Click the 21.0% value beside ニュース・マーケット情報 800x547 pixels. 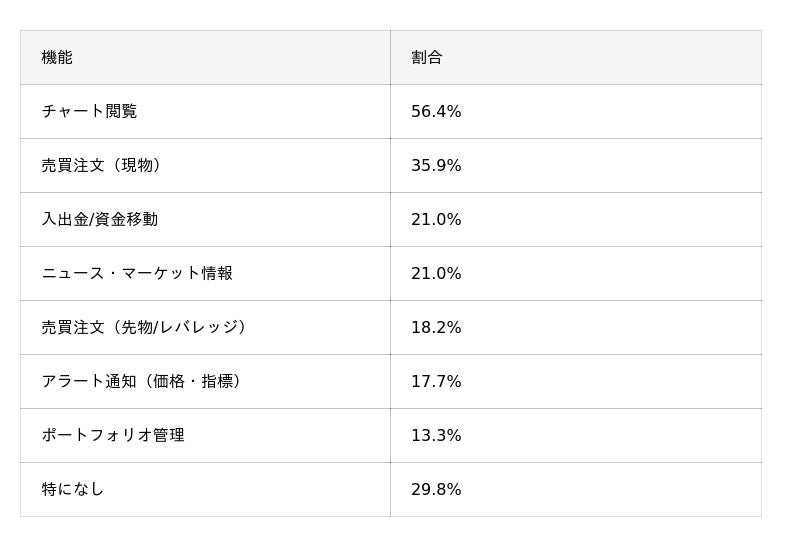point(436,274)
